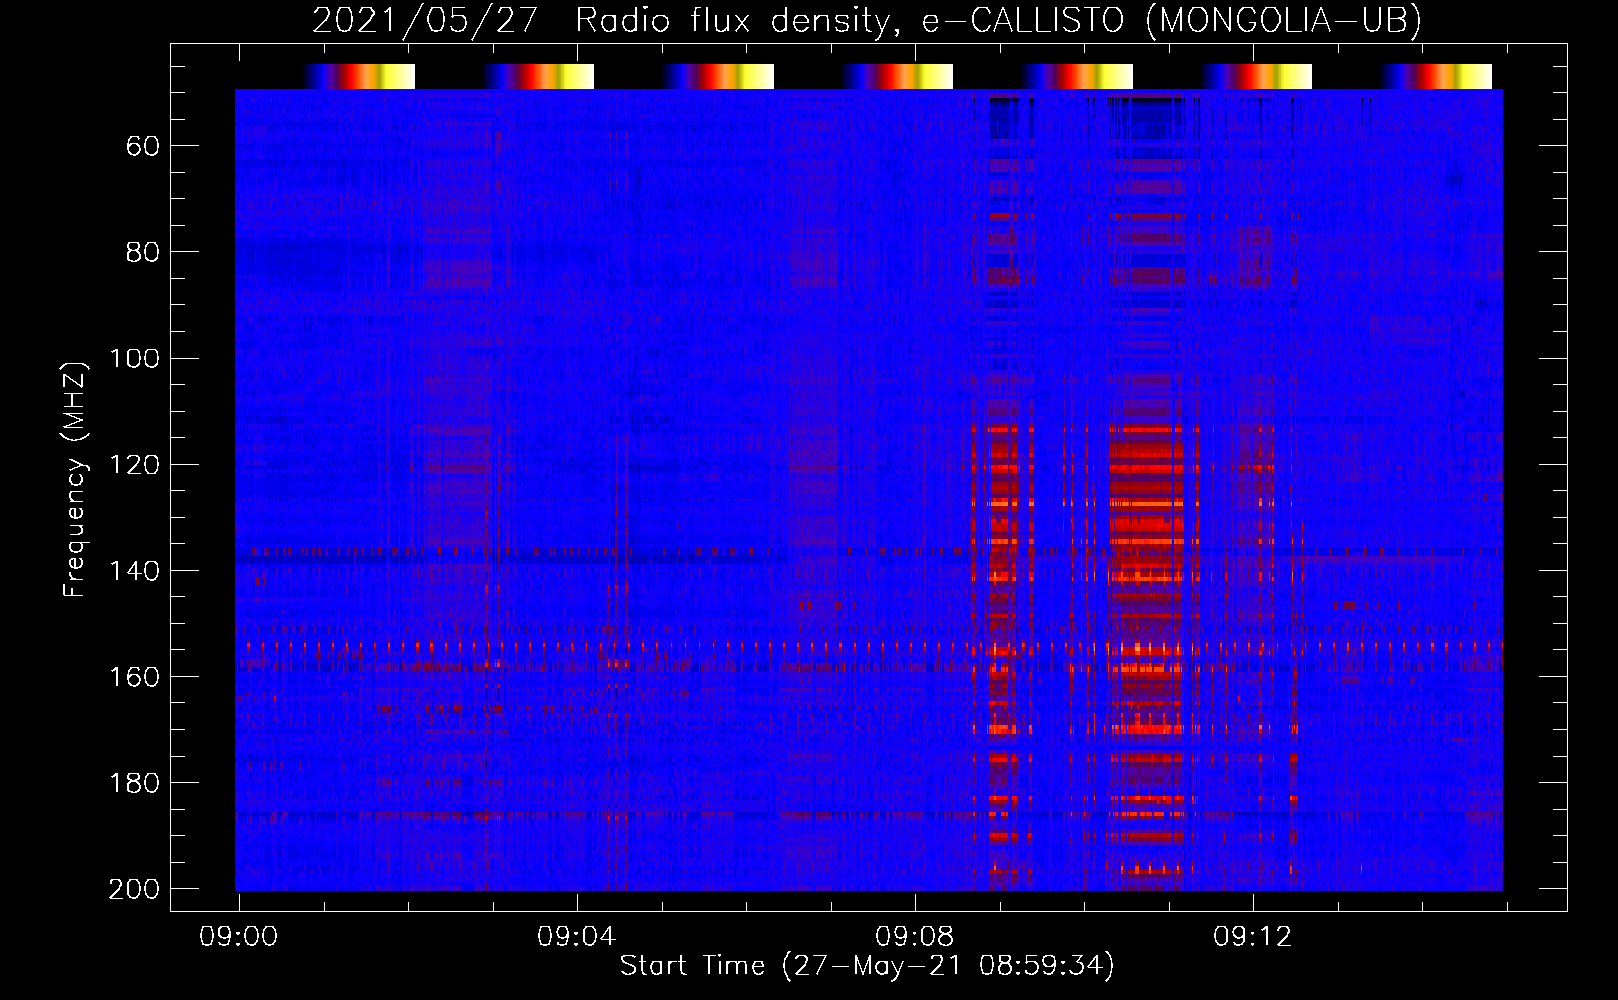
Task: Select the 100 MHz frequency tick label
Action: (x=134, y=358)
